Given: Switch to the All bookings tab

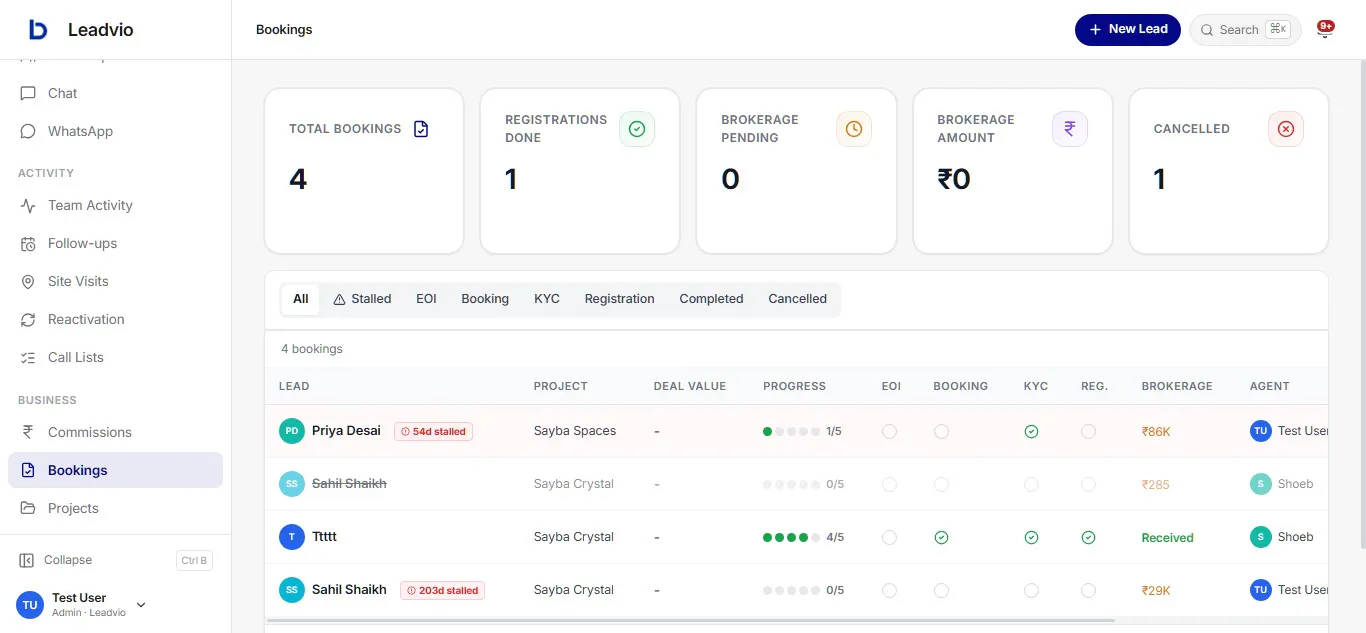Looking at the screenshot, I should [300, 299].
